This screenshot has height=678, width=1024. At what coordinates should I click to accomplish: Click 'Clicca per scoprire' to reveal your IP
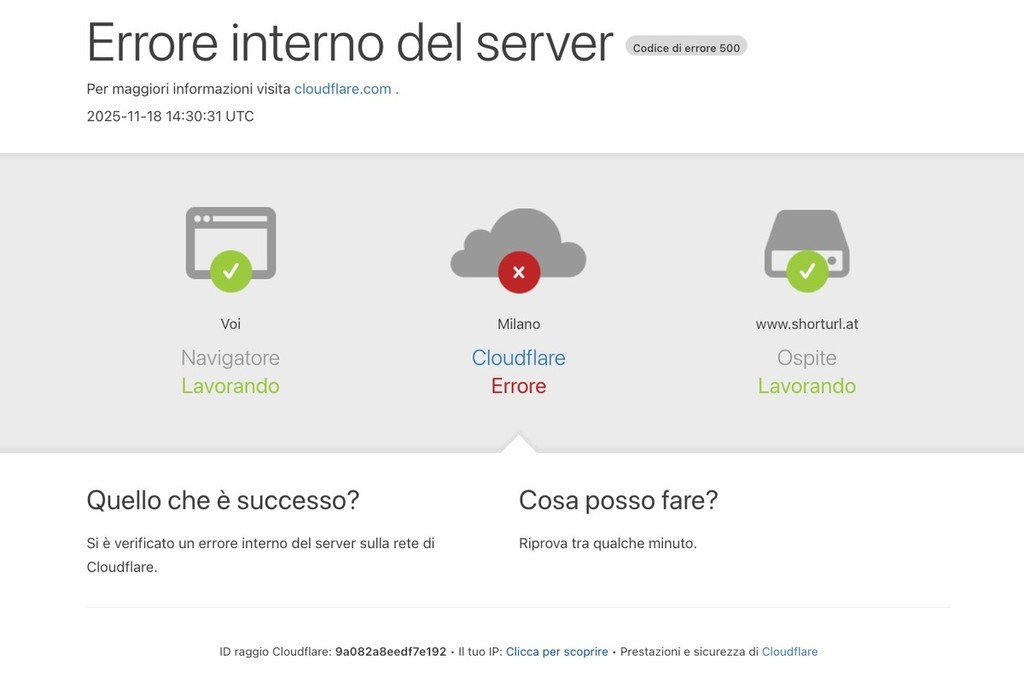(x=556, y=652)
